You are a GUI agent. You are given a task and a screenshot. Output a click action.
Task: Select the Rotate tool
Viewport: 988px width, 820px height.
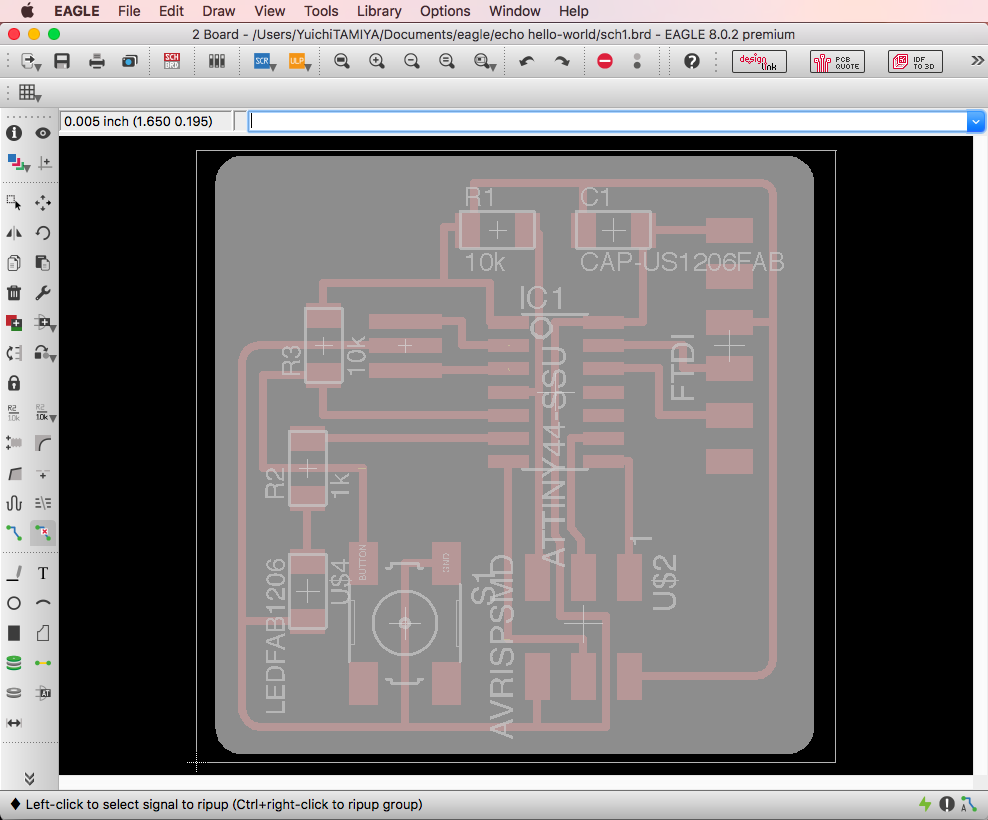[43, 233]
